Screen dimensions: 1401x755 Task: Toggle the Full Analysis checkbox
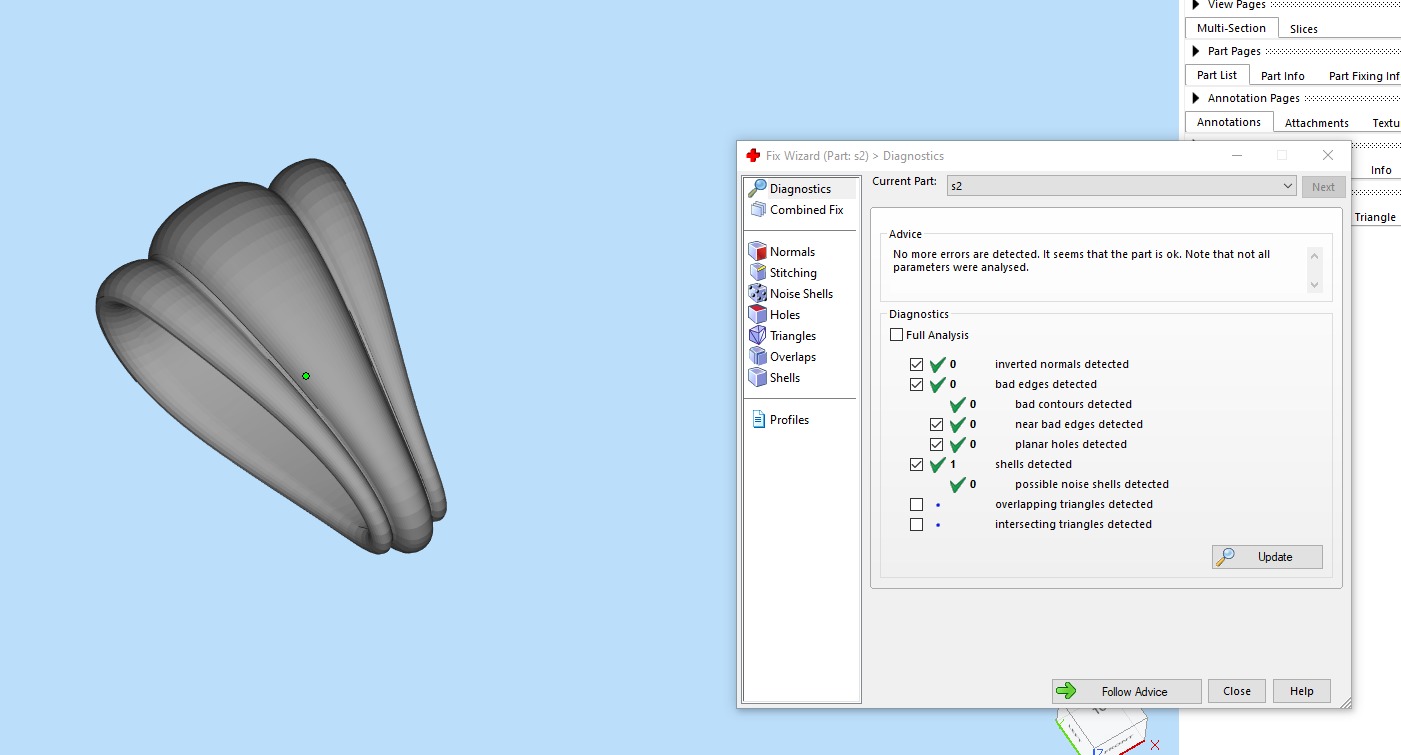896,335
